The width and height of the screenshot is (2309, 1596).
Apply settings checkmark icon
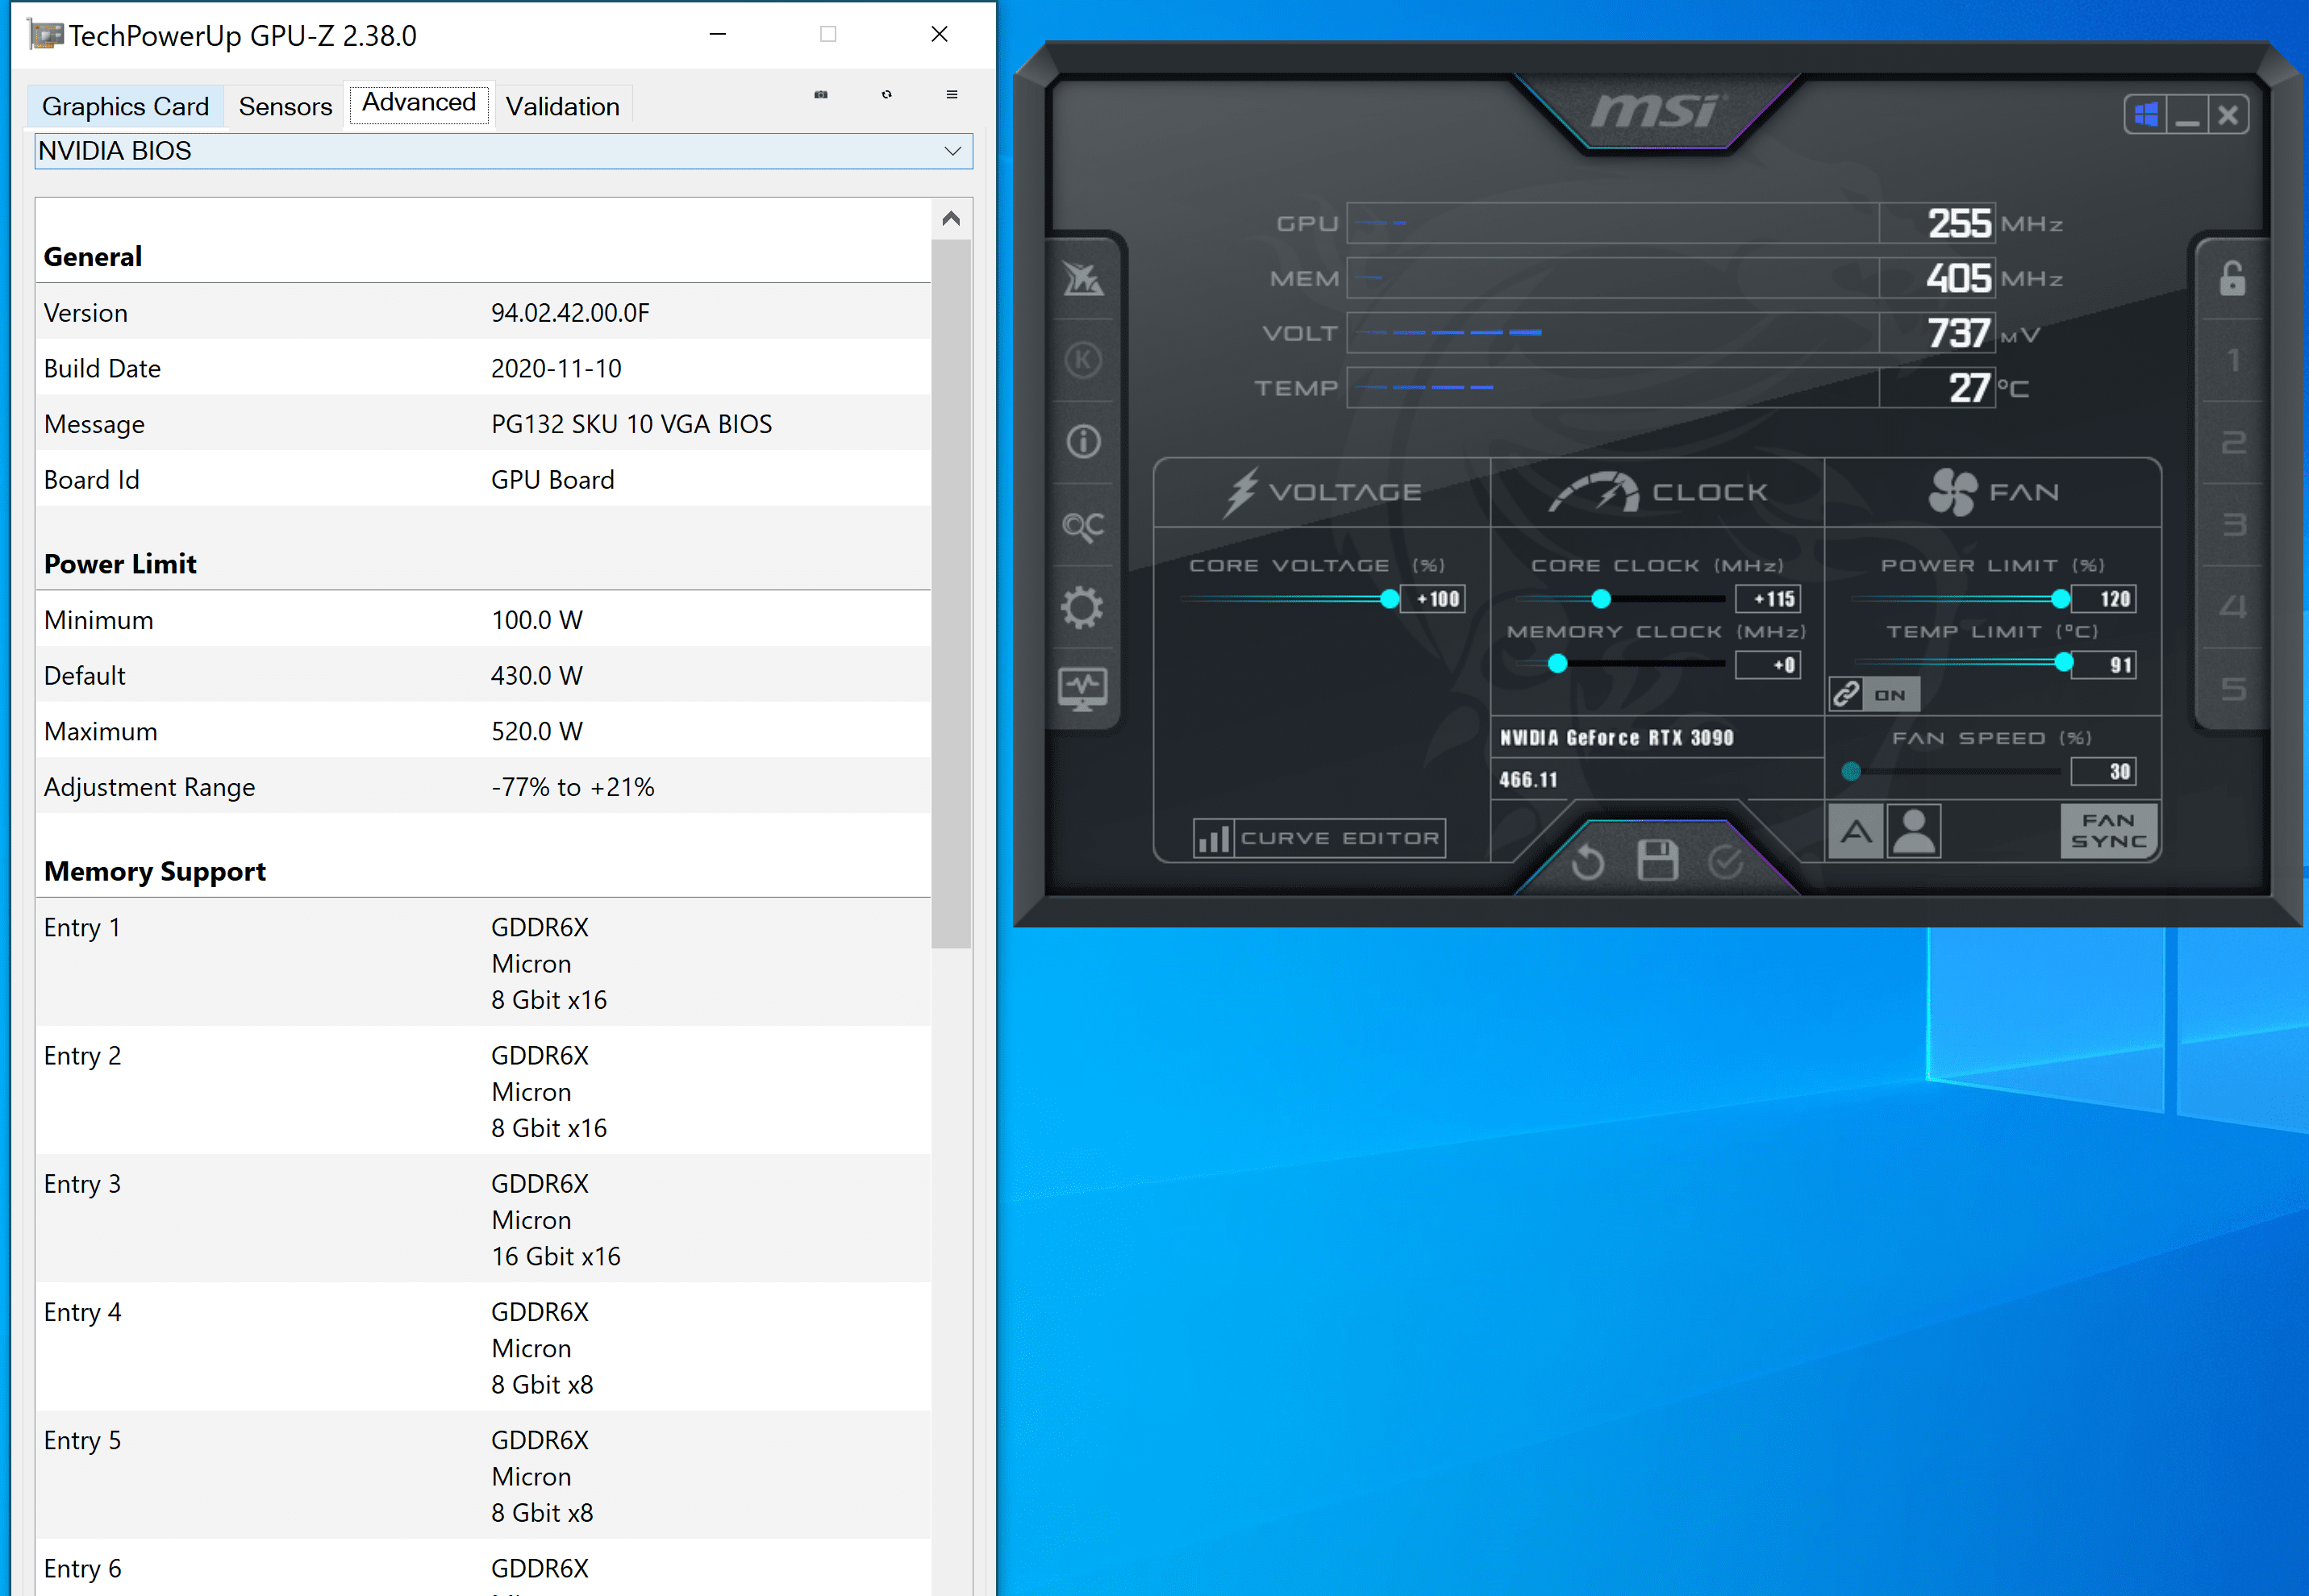[x=1726, y=861]
